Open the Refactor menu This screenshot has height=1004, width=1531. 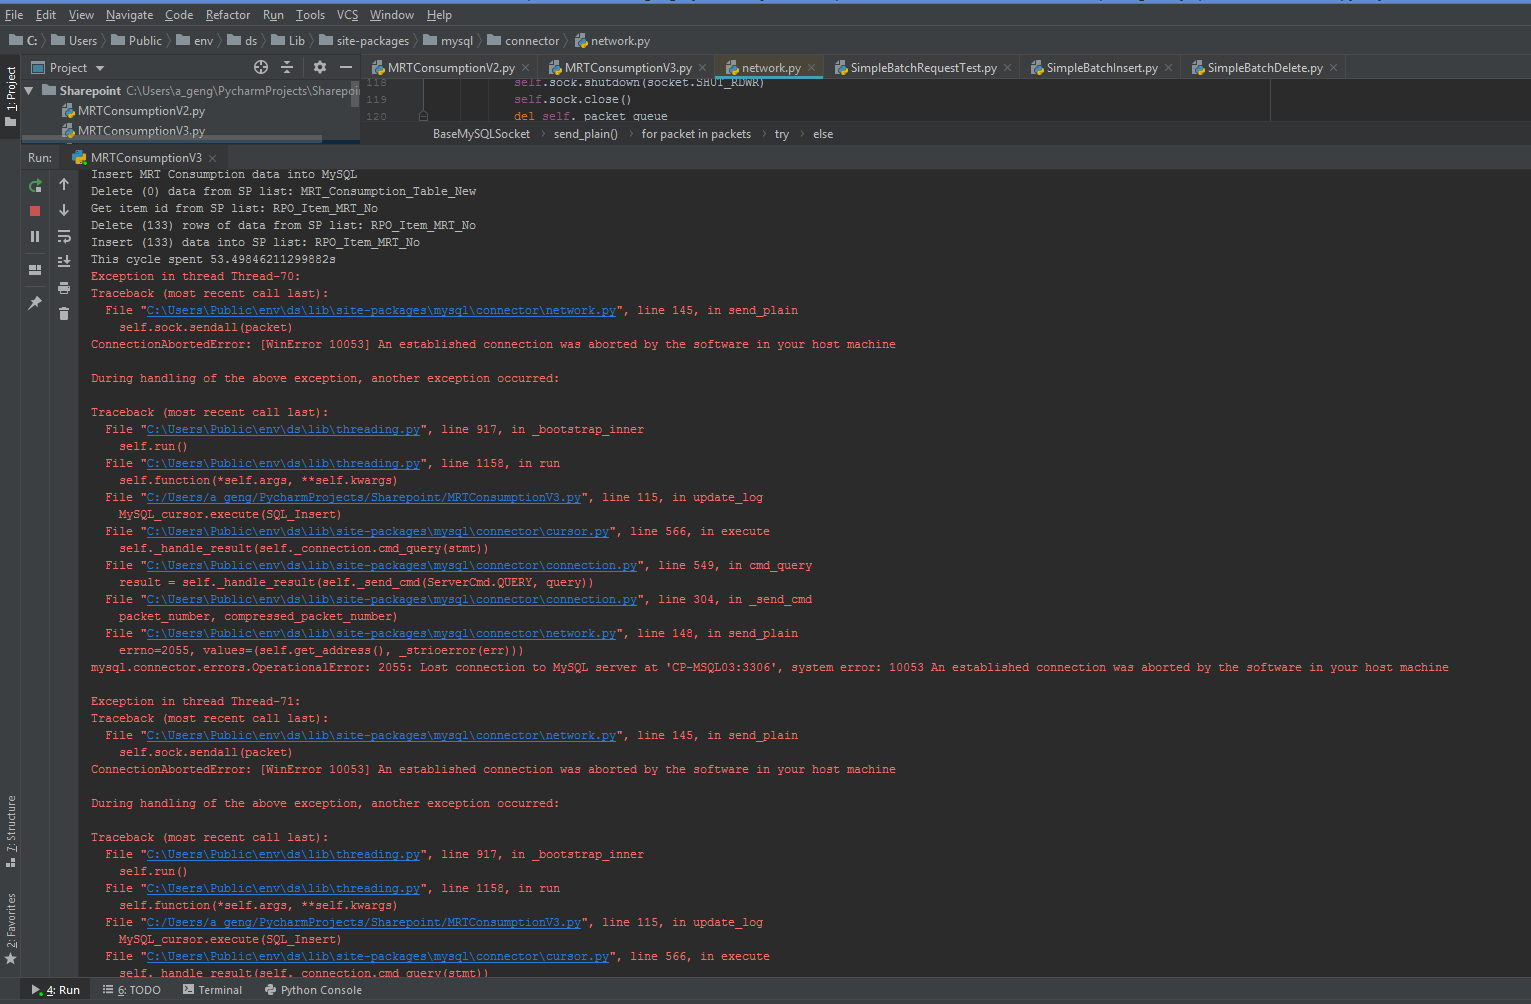tap(228, 15)
